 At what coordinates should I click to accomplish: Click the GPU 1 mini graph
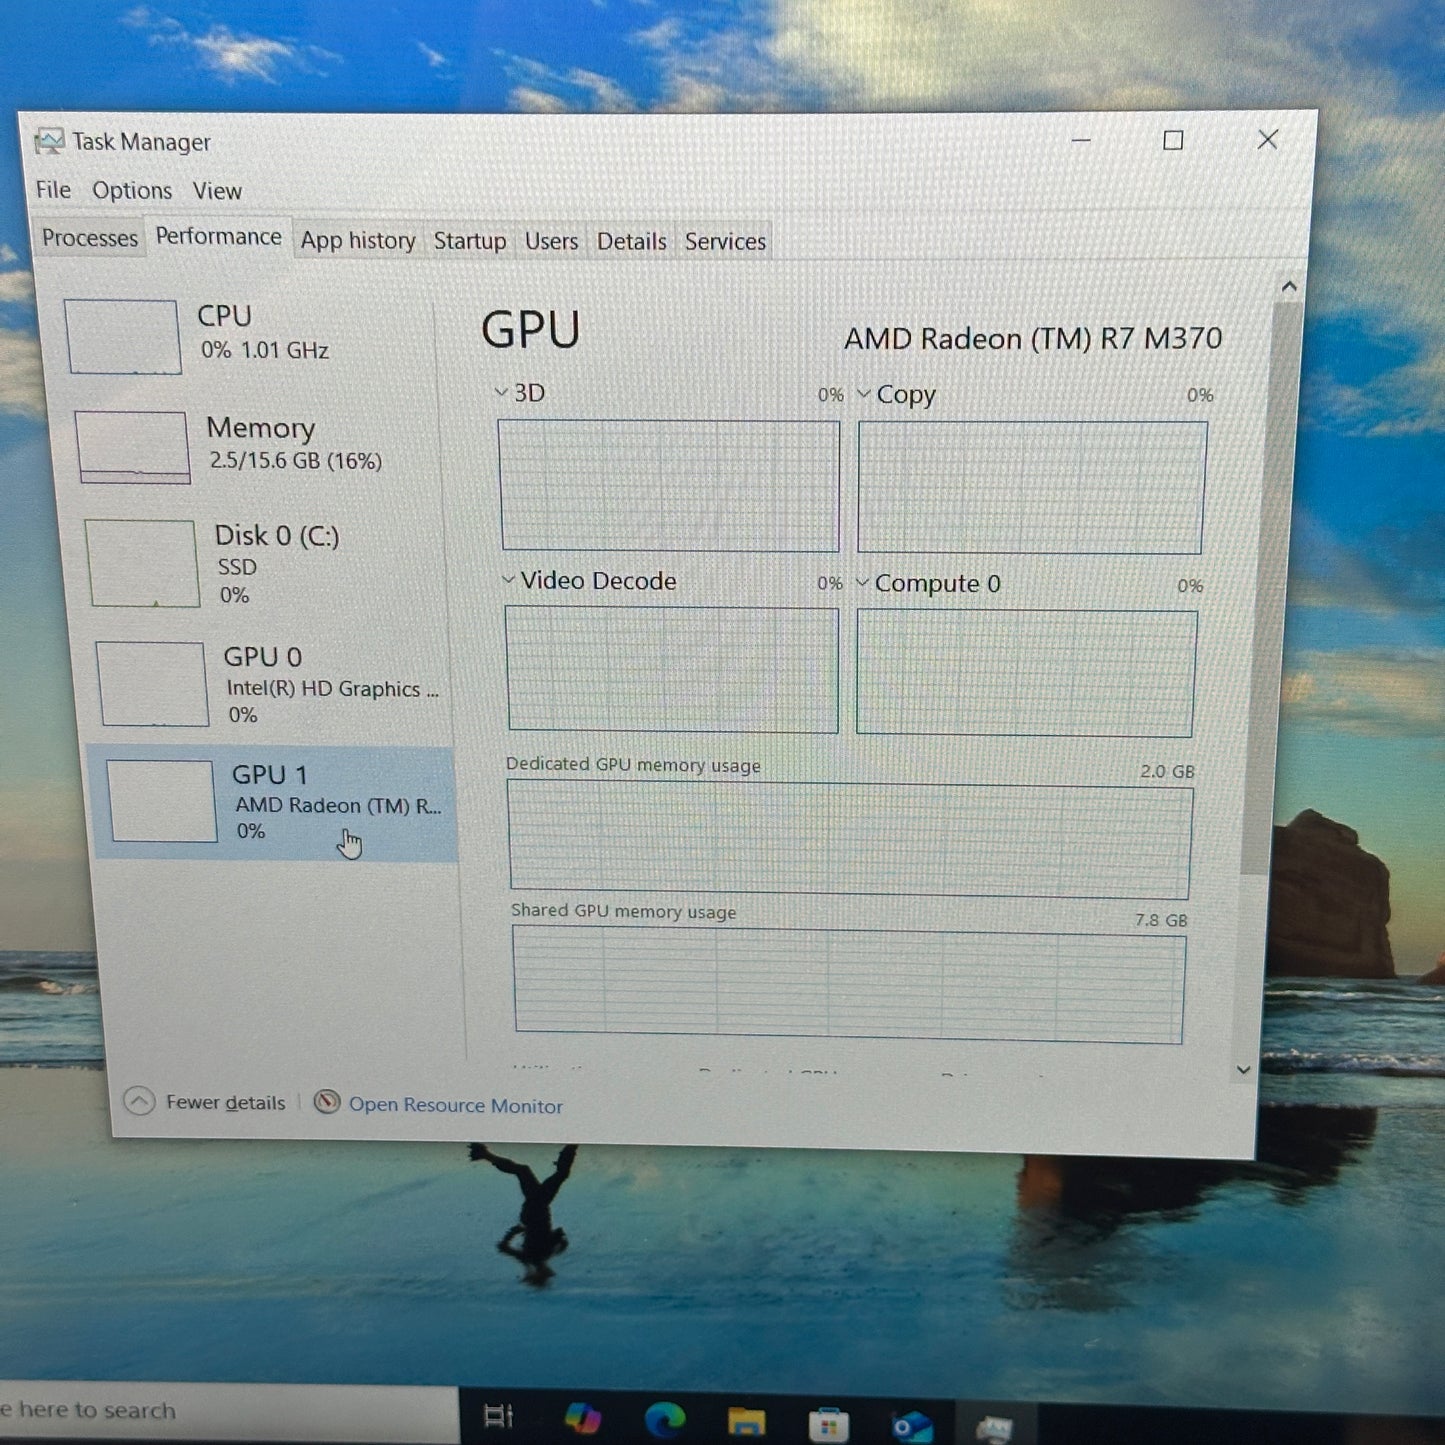point(162,801)
